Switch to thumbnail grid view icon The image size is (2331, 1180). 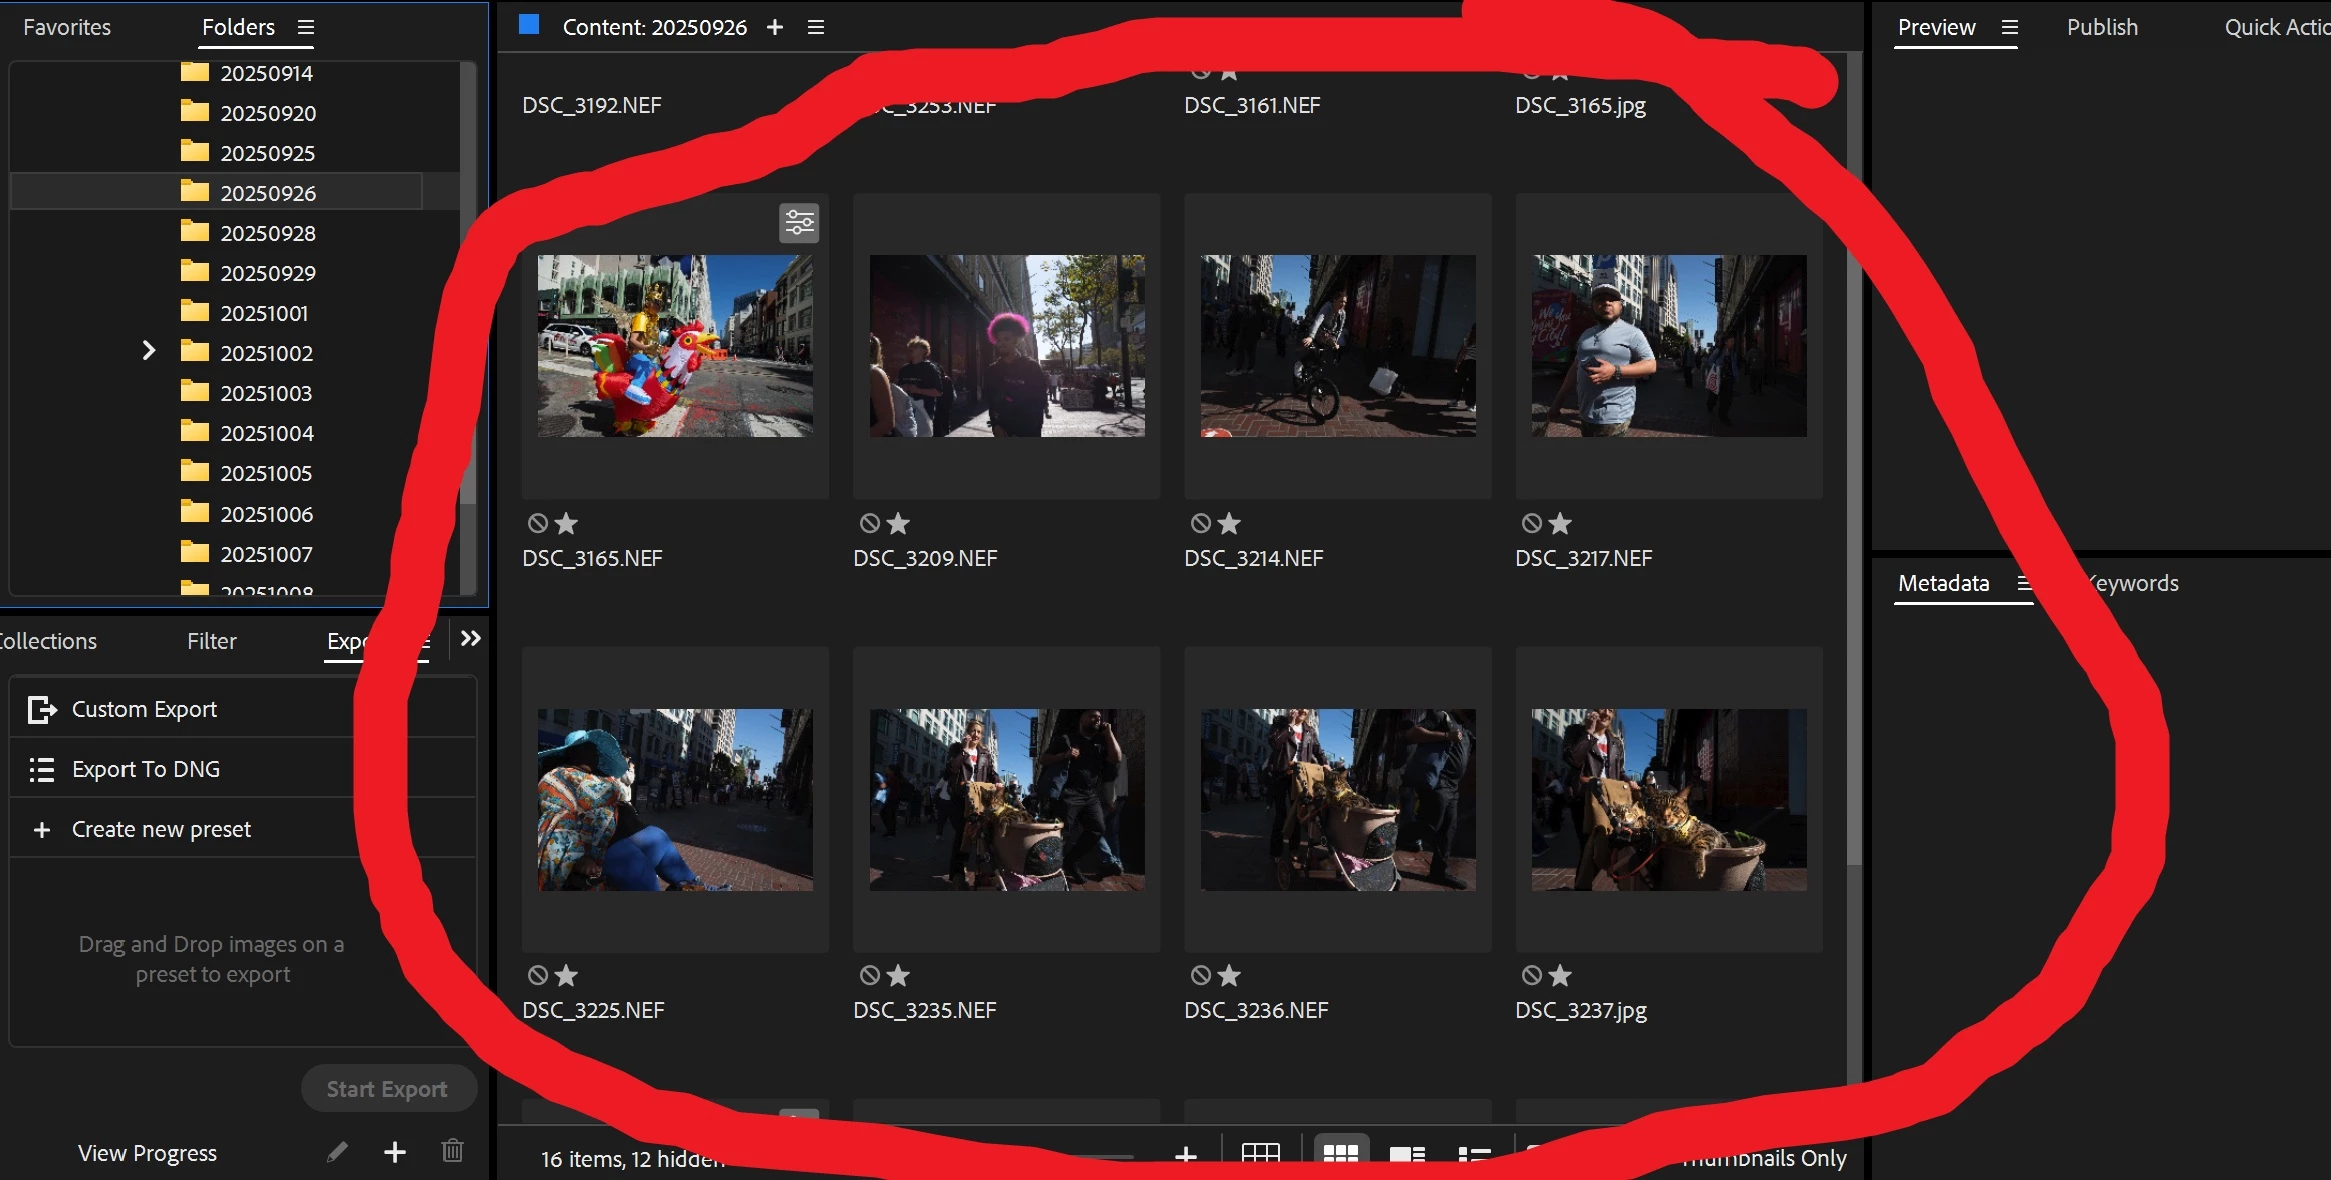pos(1340,1154)
